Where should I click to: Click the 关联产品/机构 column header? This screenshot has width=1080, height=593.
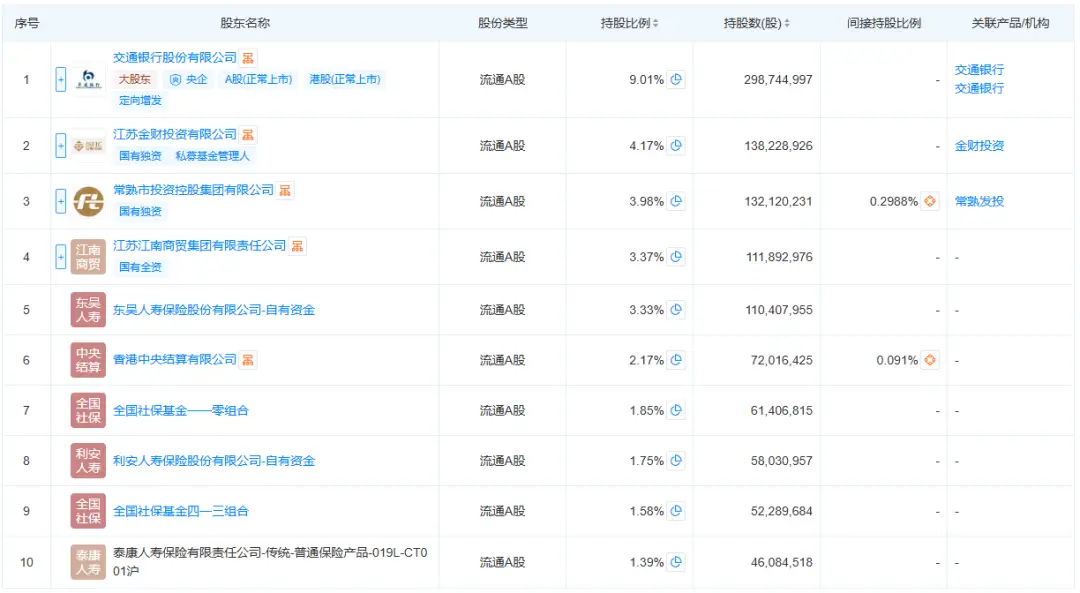click(1010, 23)
